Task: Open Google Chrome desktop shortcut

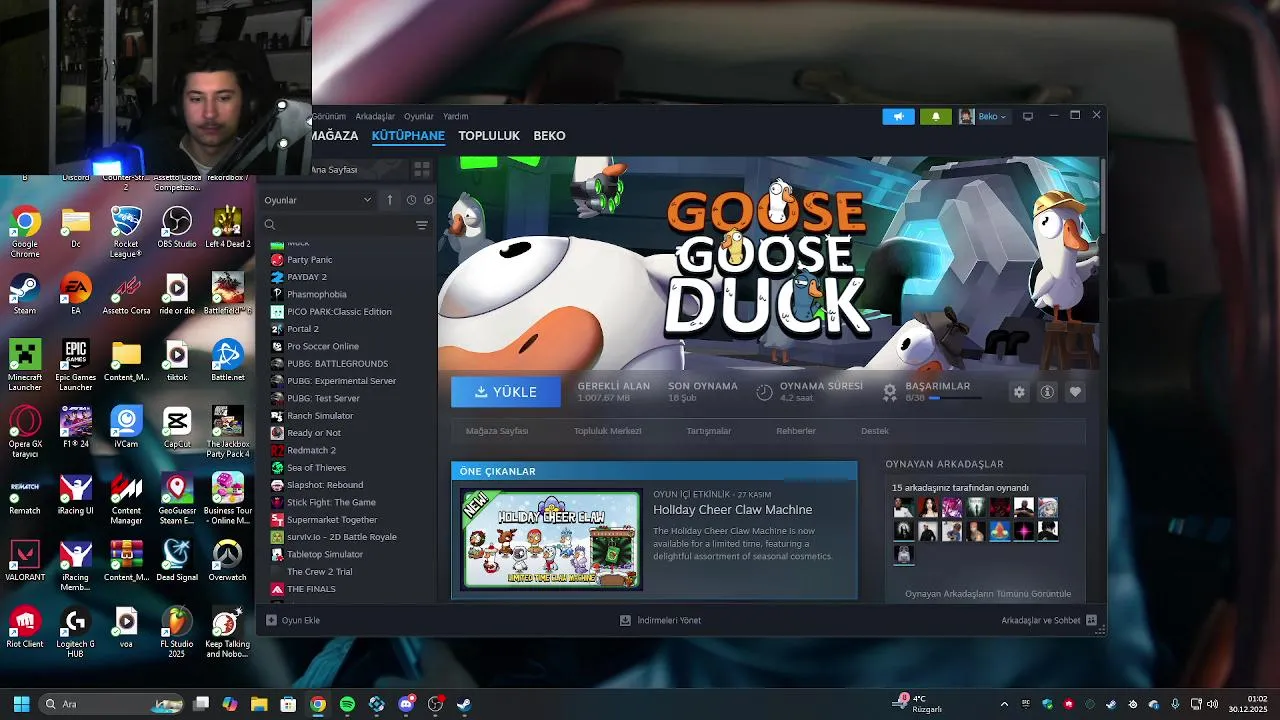Action: click(25, 231)
